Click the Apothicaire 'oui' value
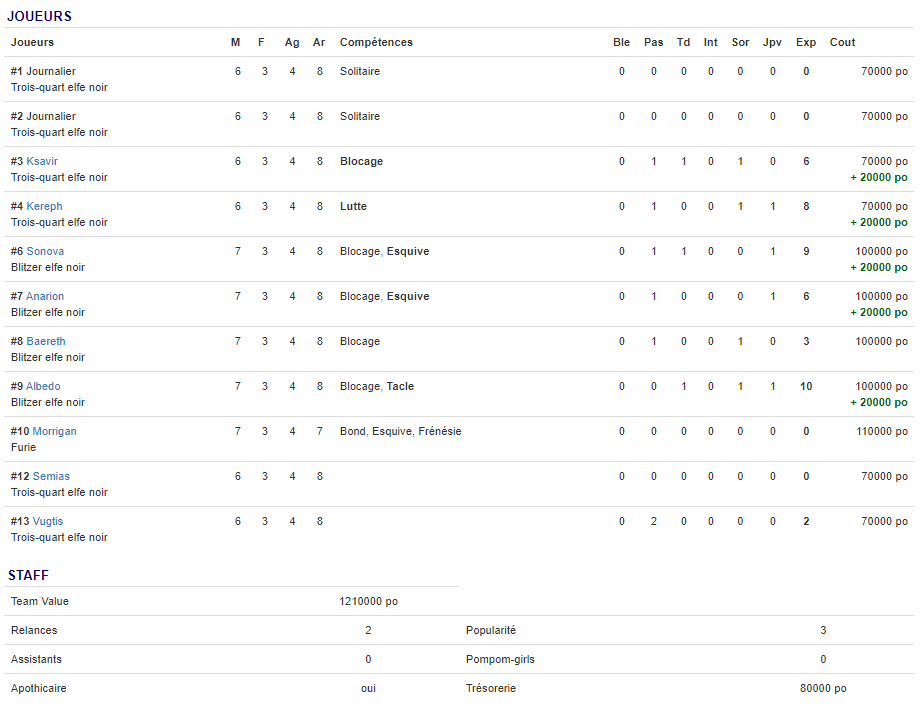Screen dimensions: 922x709 point(368,688)
